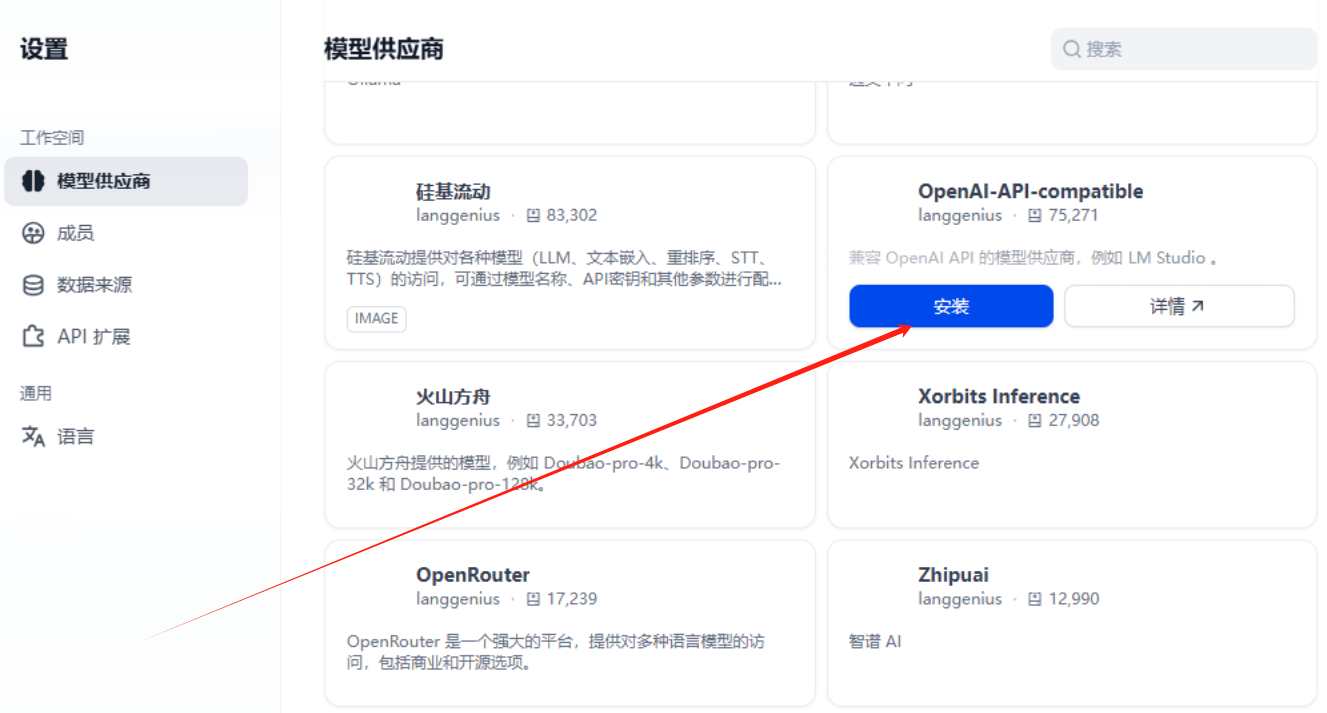Click into the 搜索 input field
The width and height of the screenshot is (1327, 713).
click(1184, 49)
